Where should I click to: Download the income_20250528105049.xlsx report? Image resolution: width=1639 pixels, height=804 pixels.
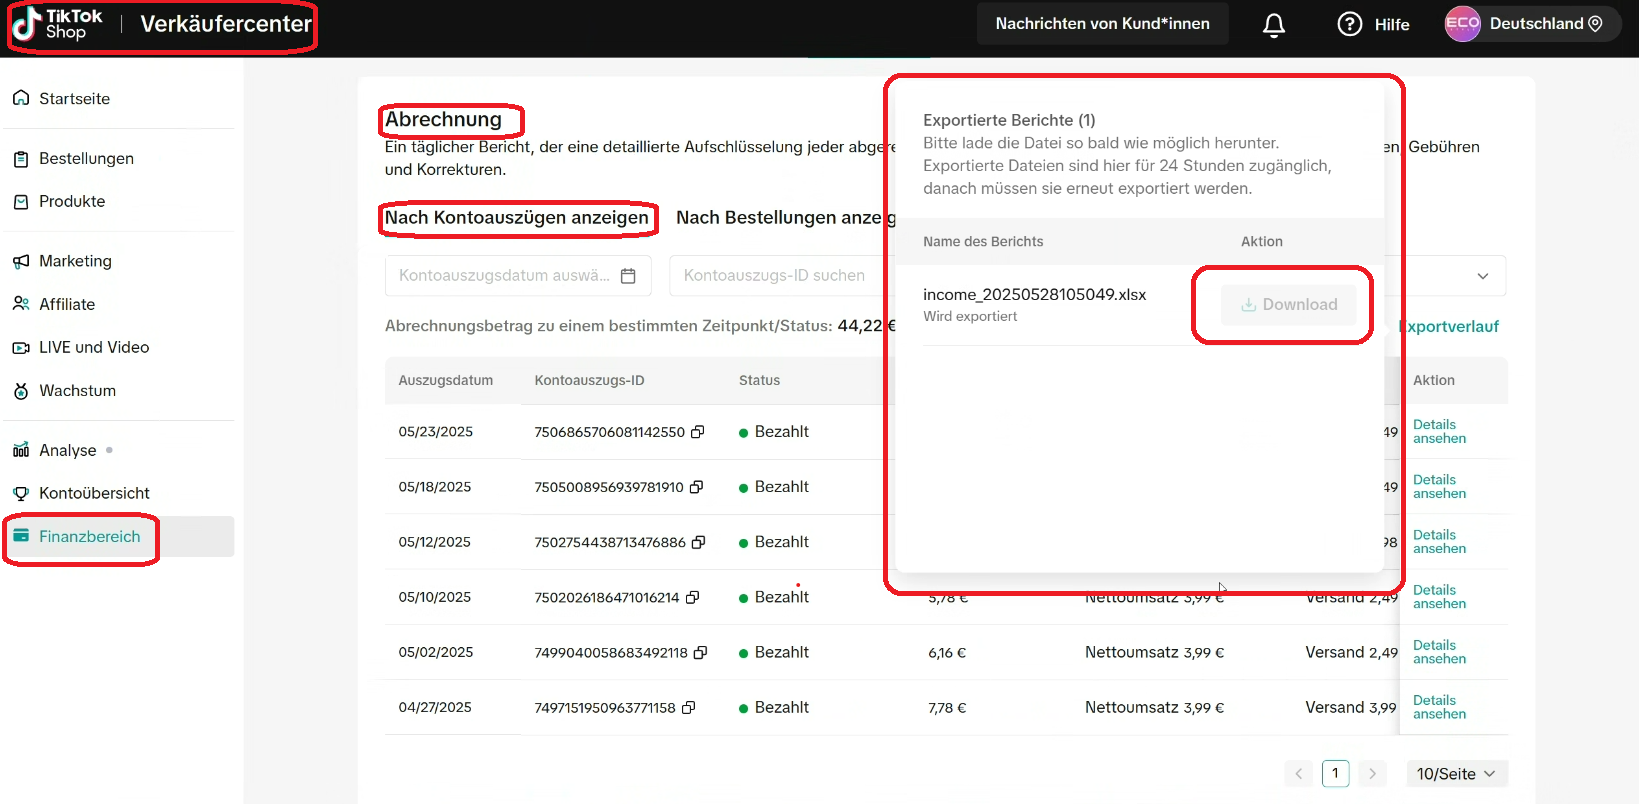(1288, 305)
